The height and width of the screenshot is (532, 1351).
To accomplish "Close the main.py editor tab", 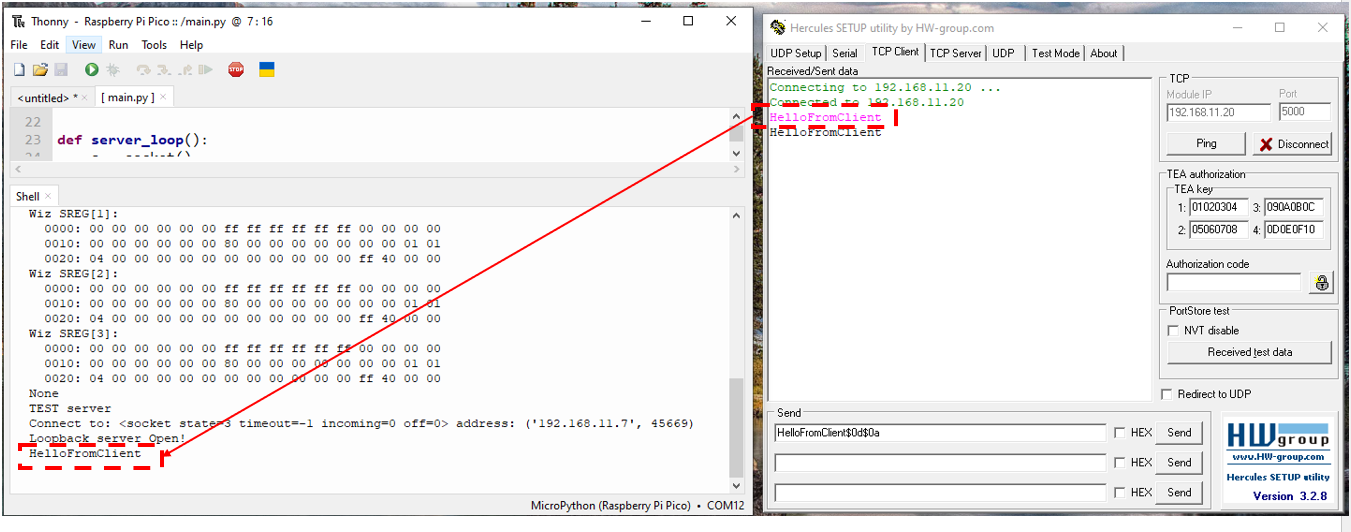I will click(164, 98).
